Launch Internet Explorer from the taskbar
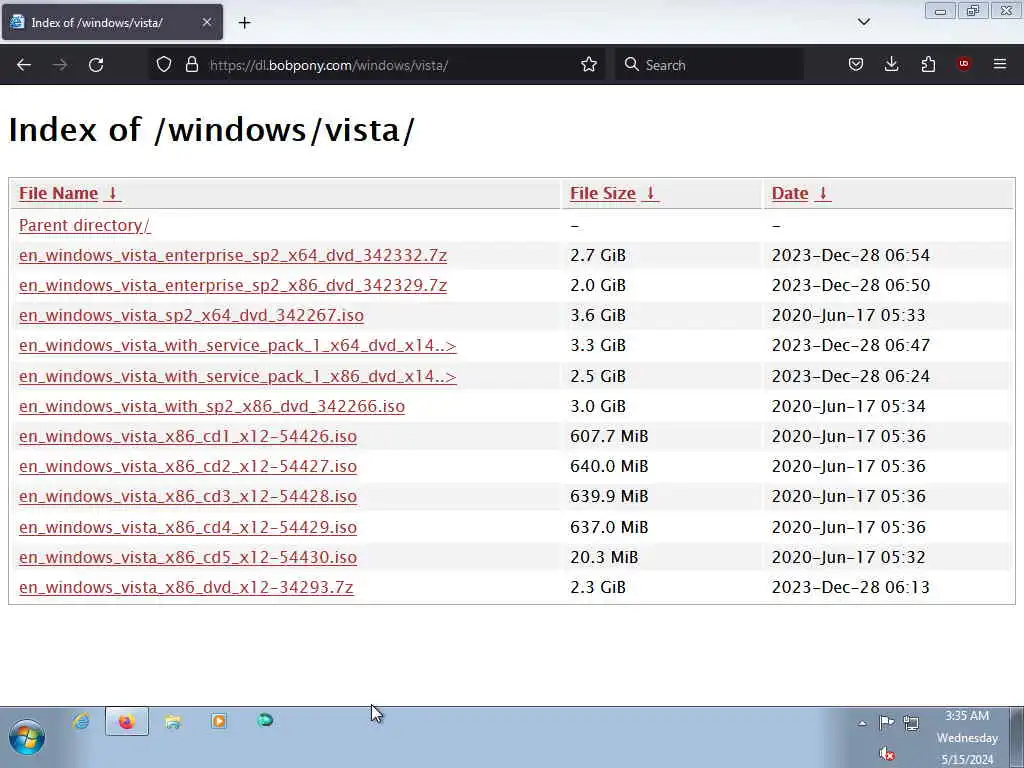This screenshot has height=768, width=1024. point(81,721)
